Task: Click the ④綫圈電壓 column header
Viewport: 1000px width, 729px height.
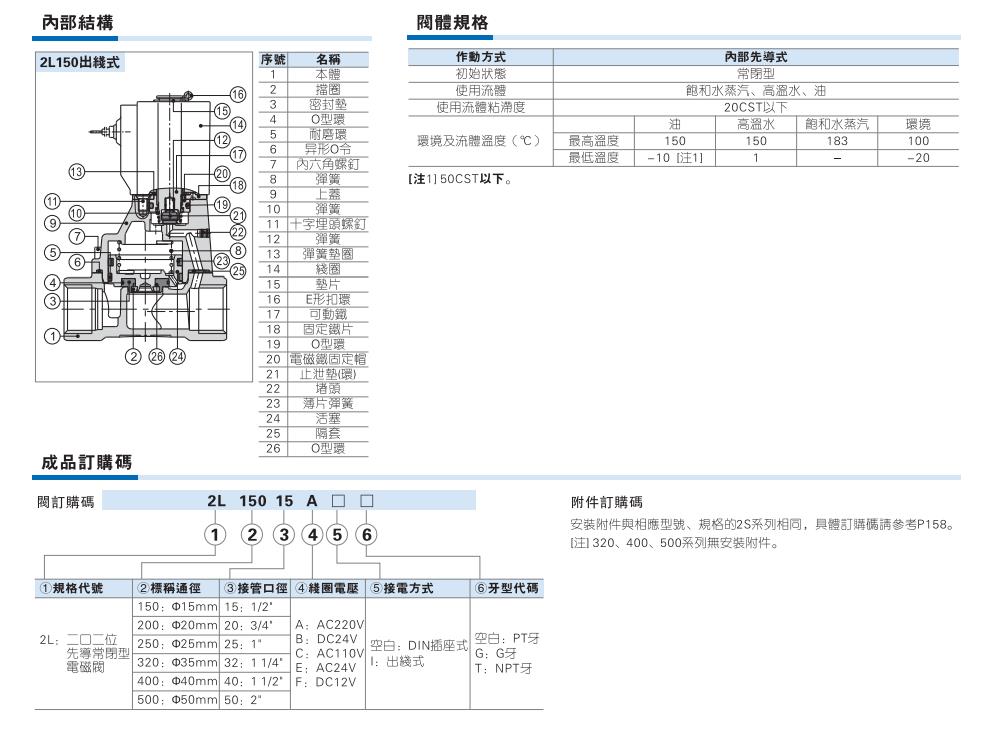Action: pos(332,588)
